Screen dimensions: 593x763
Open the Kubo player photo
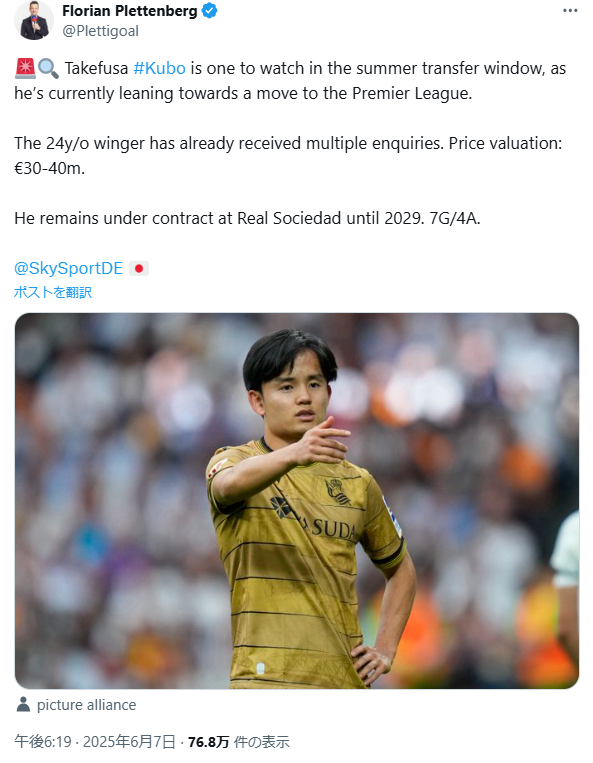pyautogui.click(x=297, y=501)
